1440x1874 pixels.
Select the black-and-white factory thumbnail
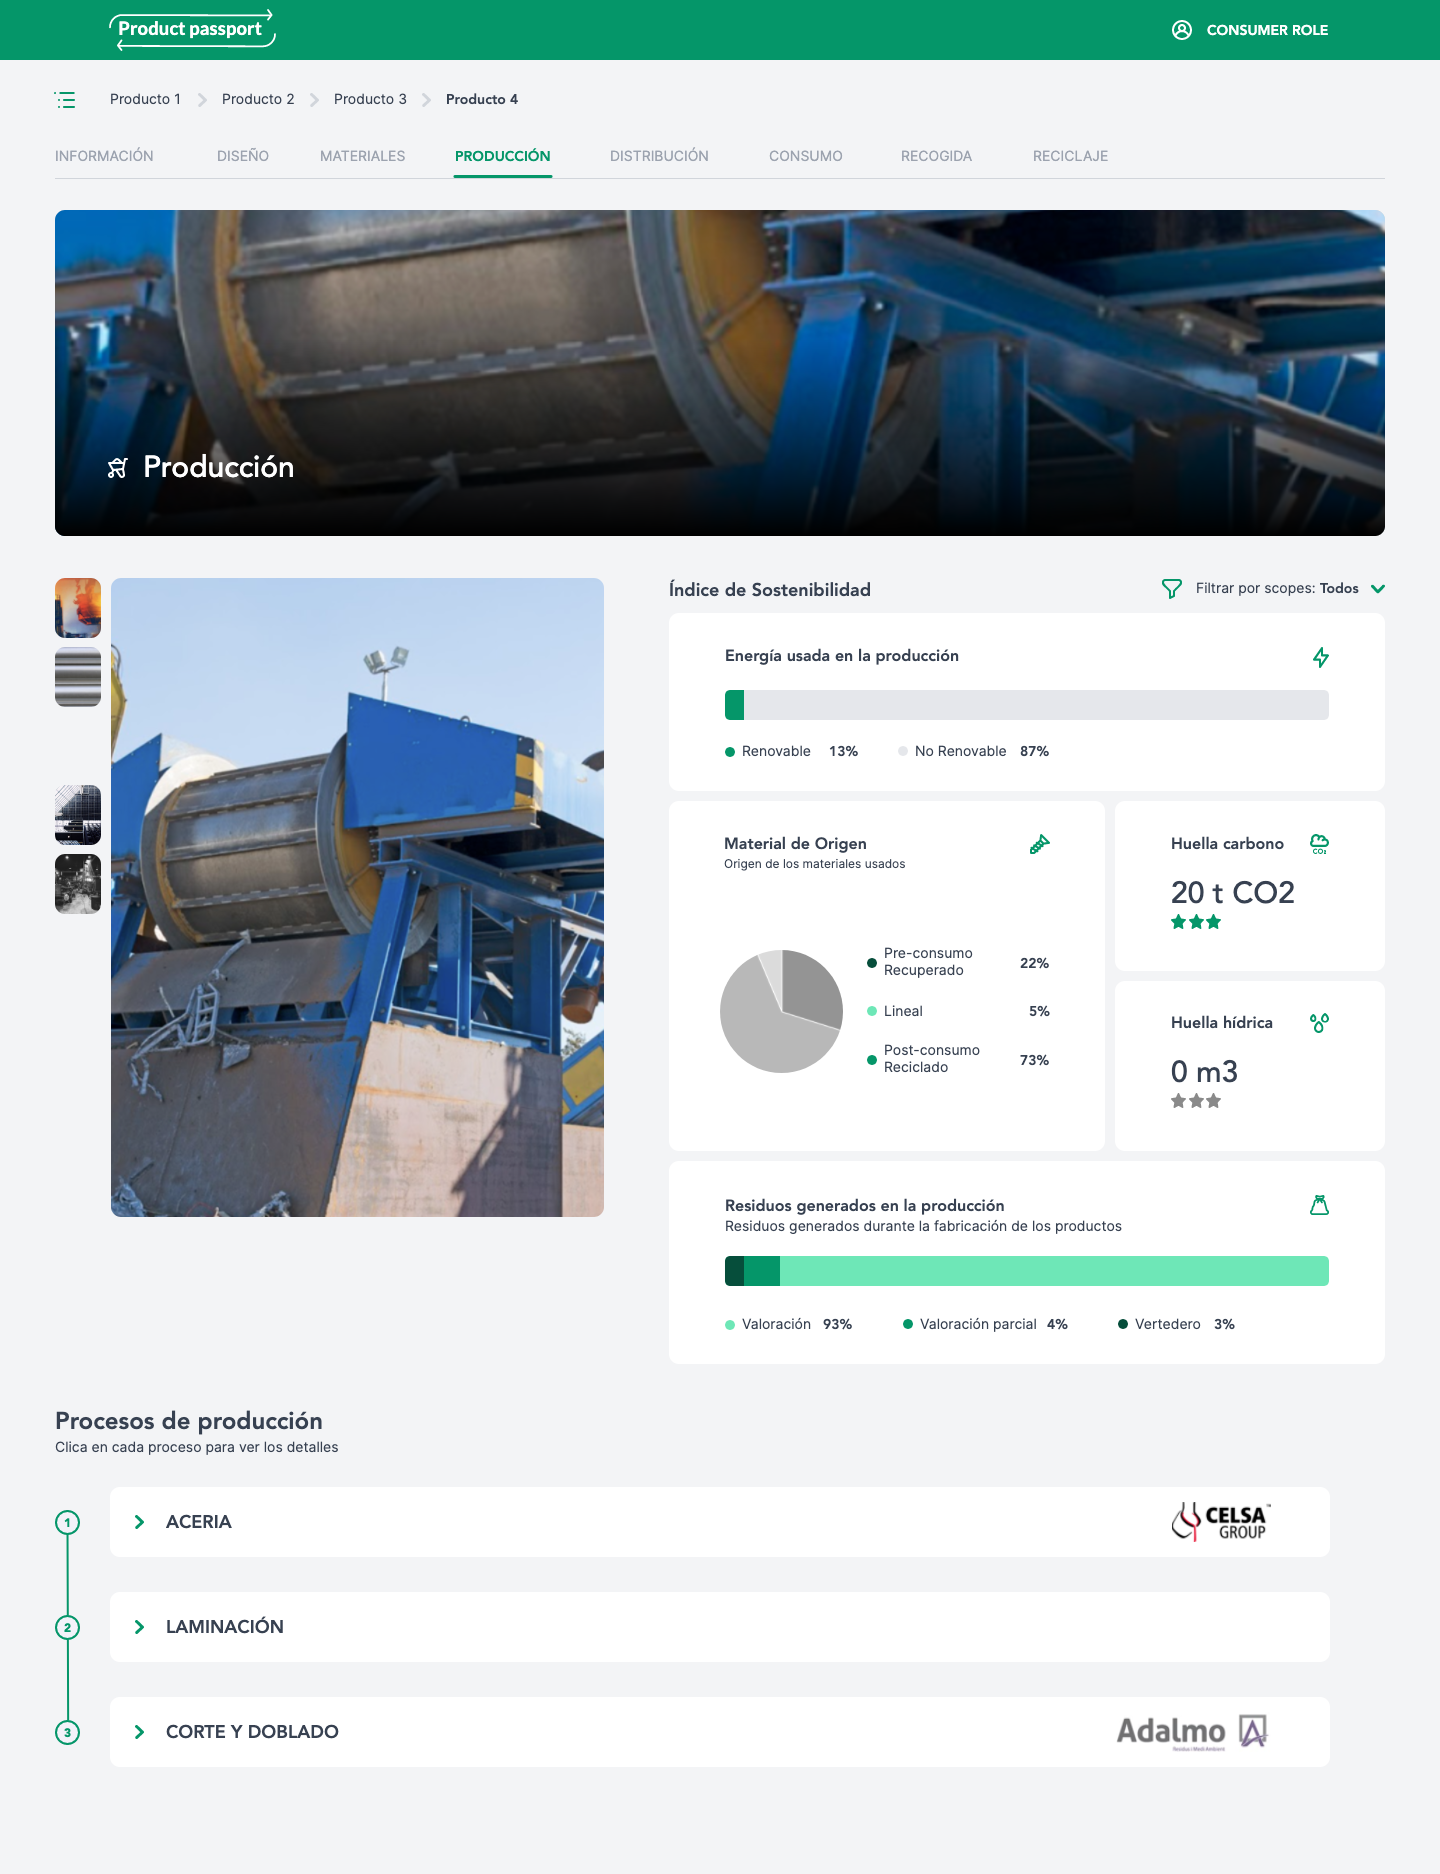pos(78,884)
